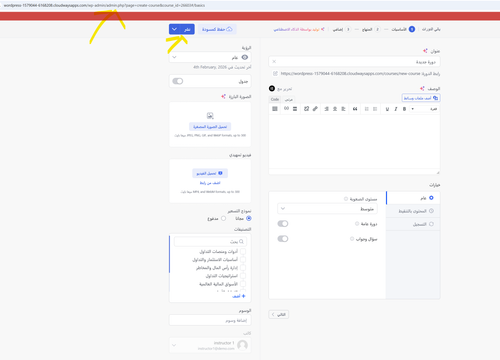The image size is (500, 360).
Task: Click AI sparkle icon beside عنوان label
Action: (425, 51)
